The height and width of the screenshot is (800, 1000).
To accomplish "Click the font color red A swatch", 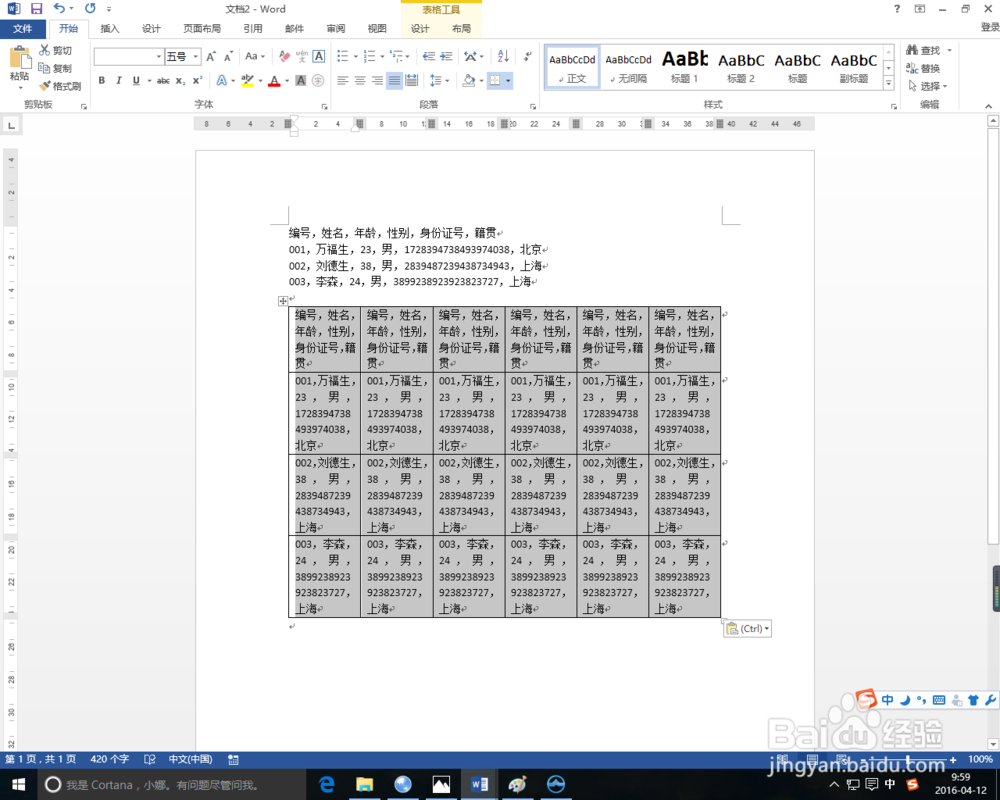I will 274,80.
